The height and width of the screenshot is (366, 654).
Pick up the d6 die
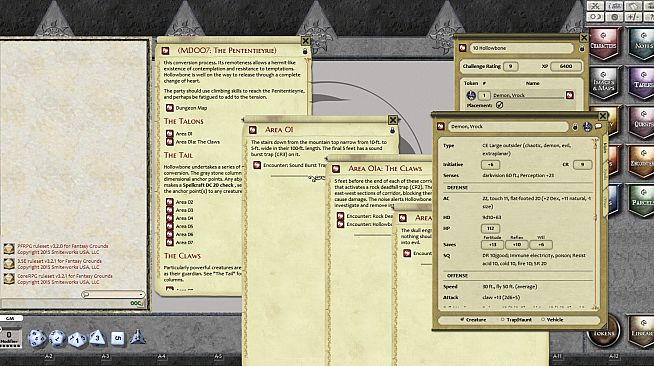pyautogui.click(x=118, y=338)
